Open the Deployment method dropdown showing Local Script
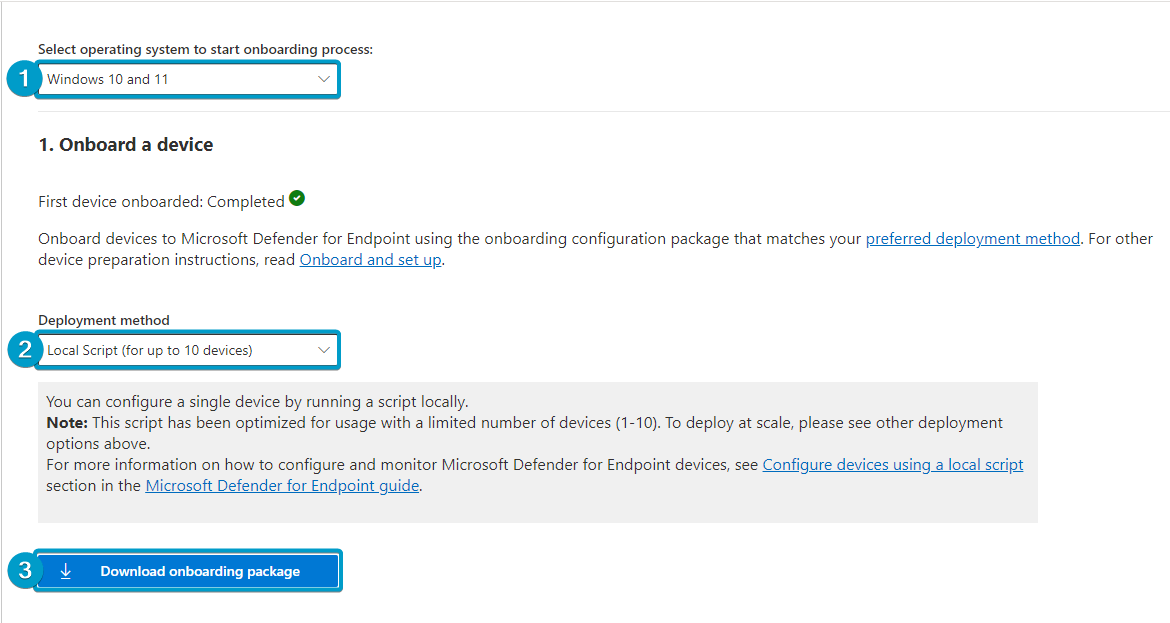 tap(189, 350)
